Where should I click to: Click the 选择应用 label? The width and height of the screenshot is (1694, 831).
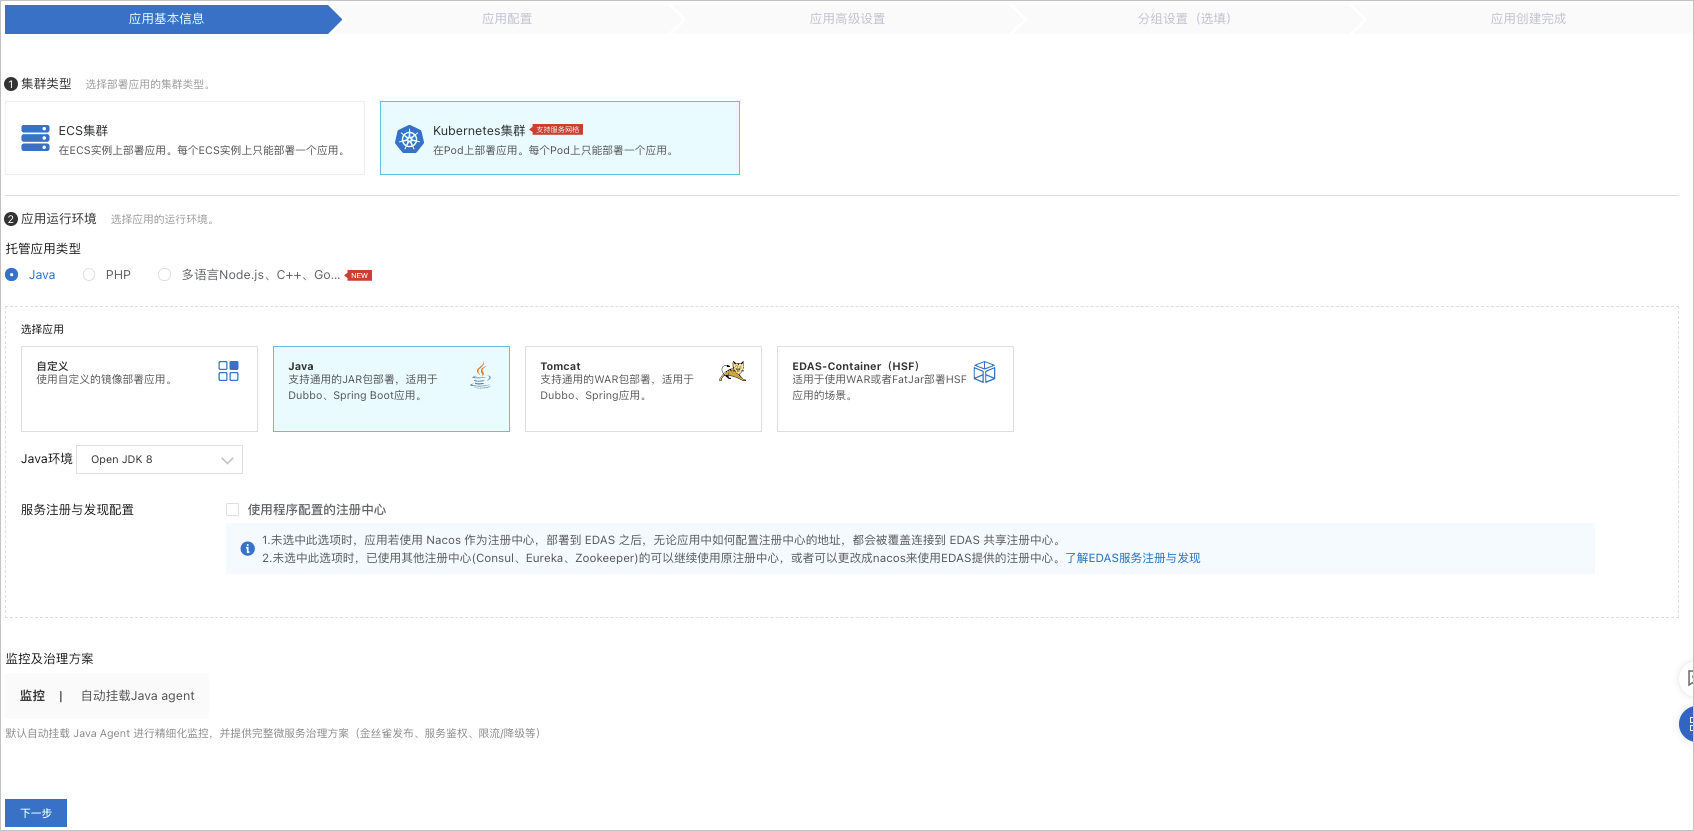click(42, 330)
